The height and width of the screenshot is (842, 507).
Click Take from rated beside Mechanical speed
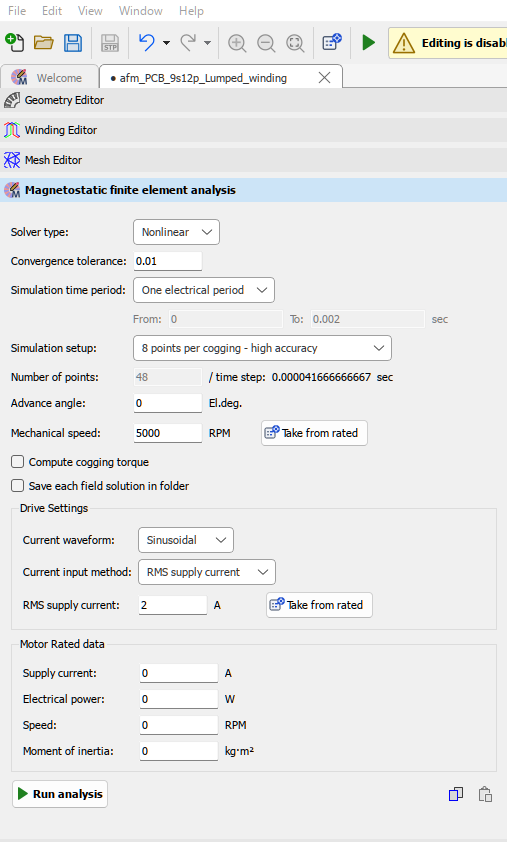(314, 433)
